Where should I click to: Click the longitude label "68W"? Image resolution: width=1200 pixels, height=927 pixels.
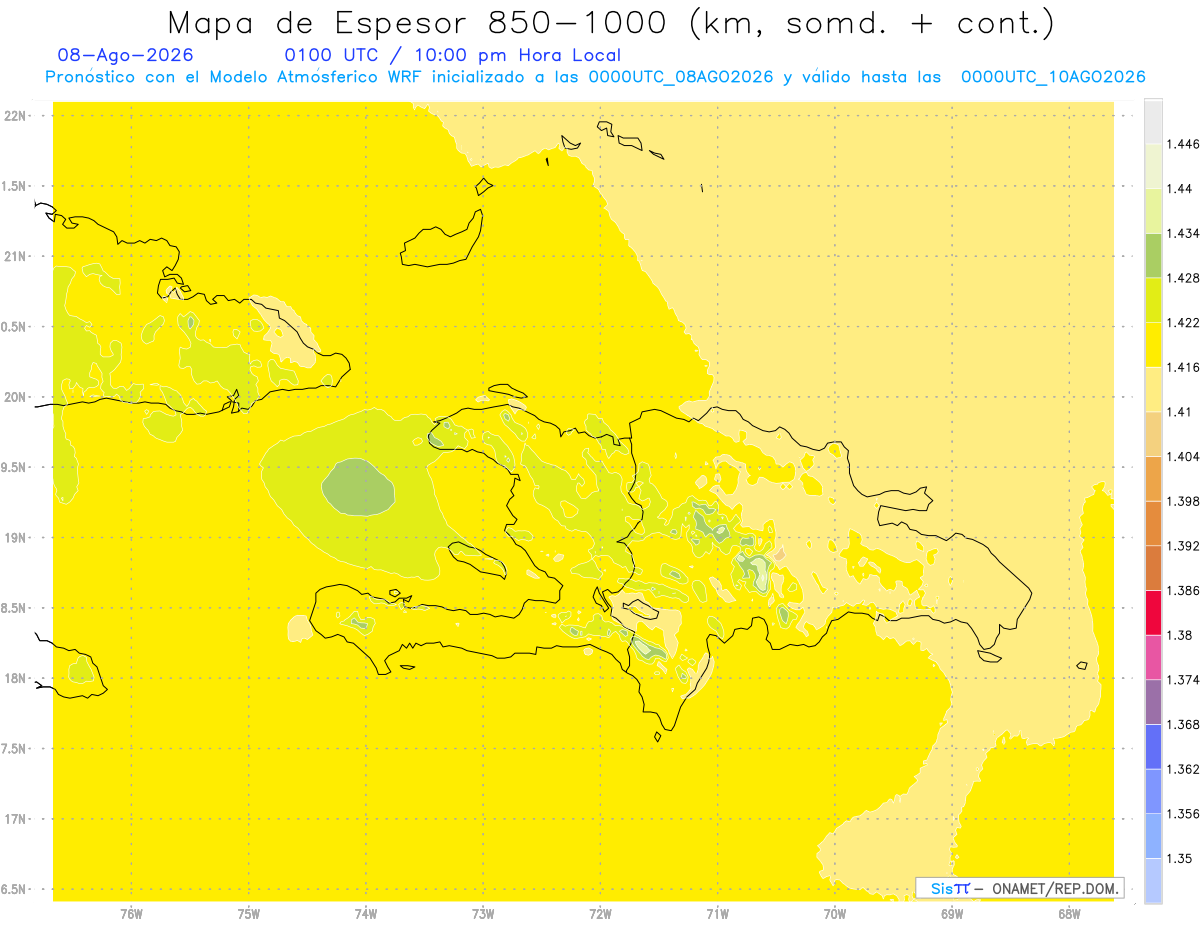[1069, 915]
